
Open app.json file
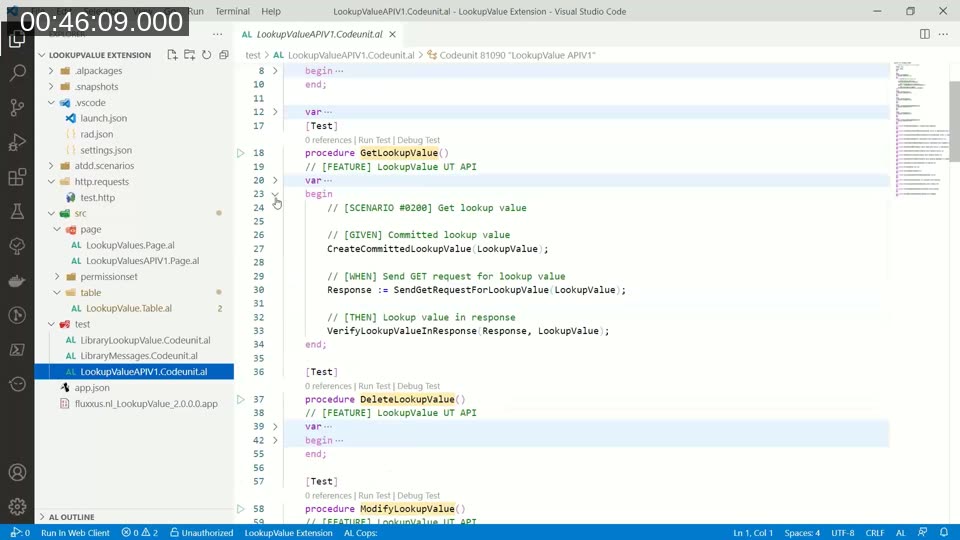tap(92, 388)
